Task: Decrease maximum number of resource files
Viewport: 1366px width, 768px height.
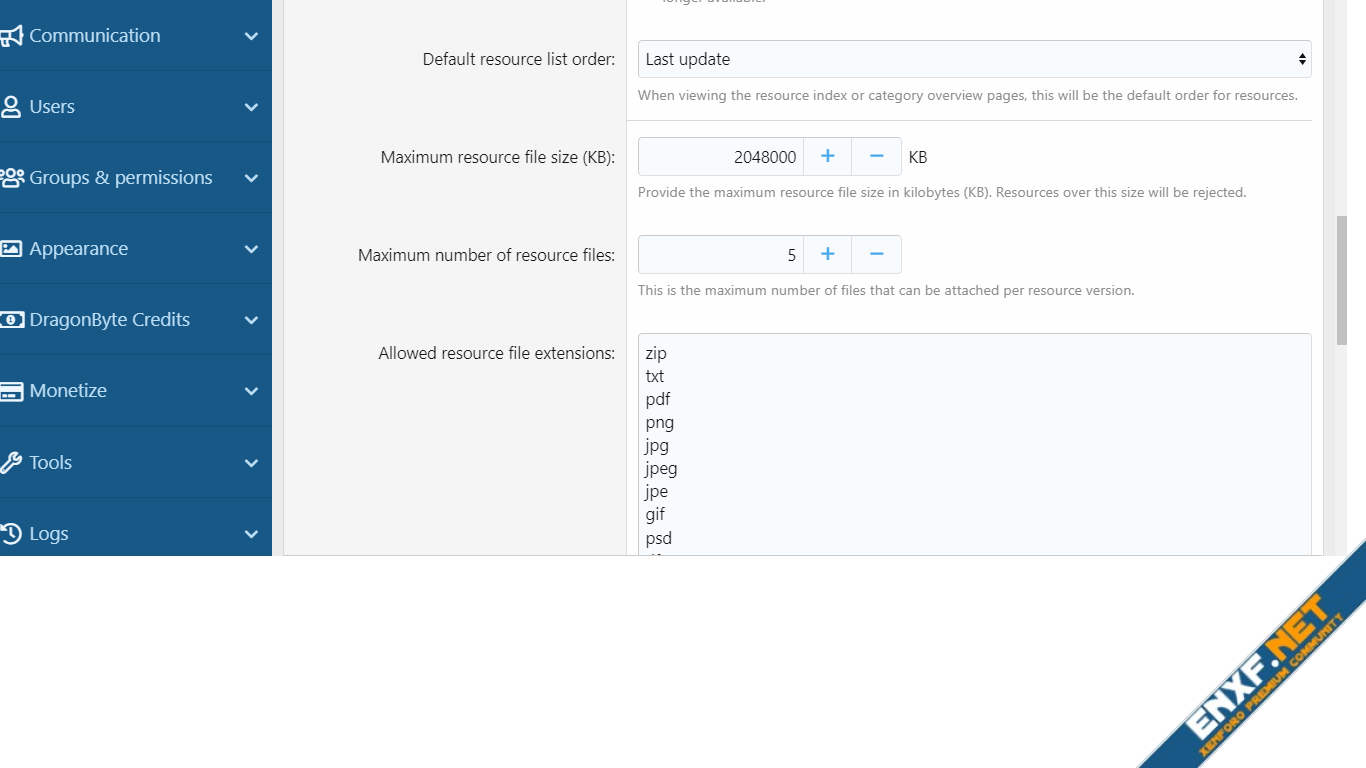Action: [876, 255]
